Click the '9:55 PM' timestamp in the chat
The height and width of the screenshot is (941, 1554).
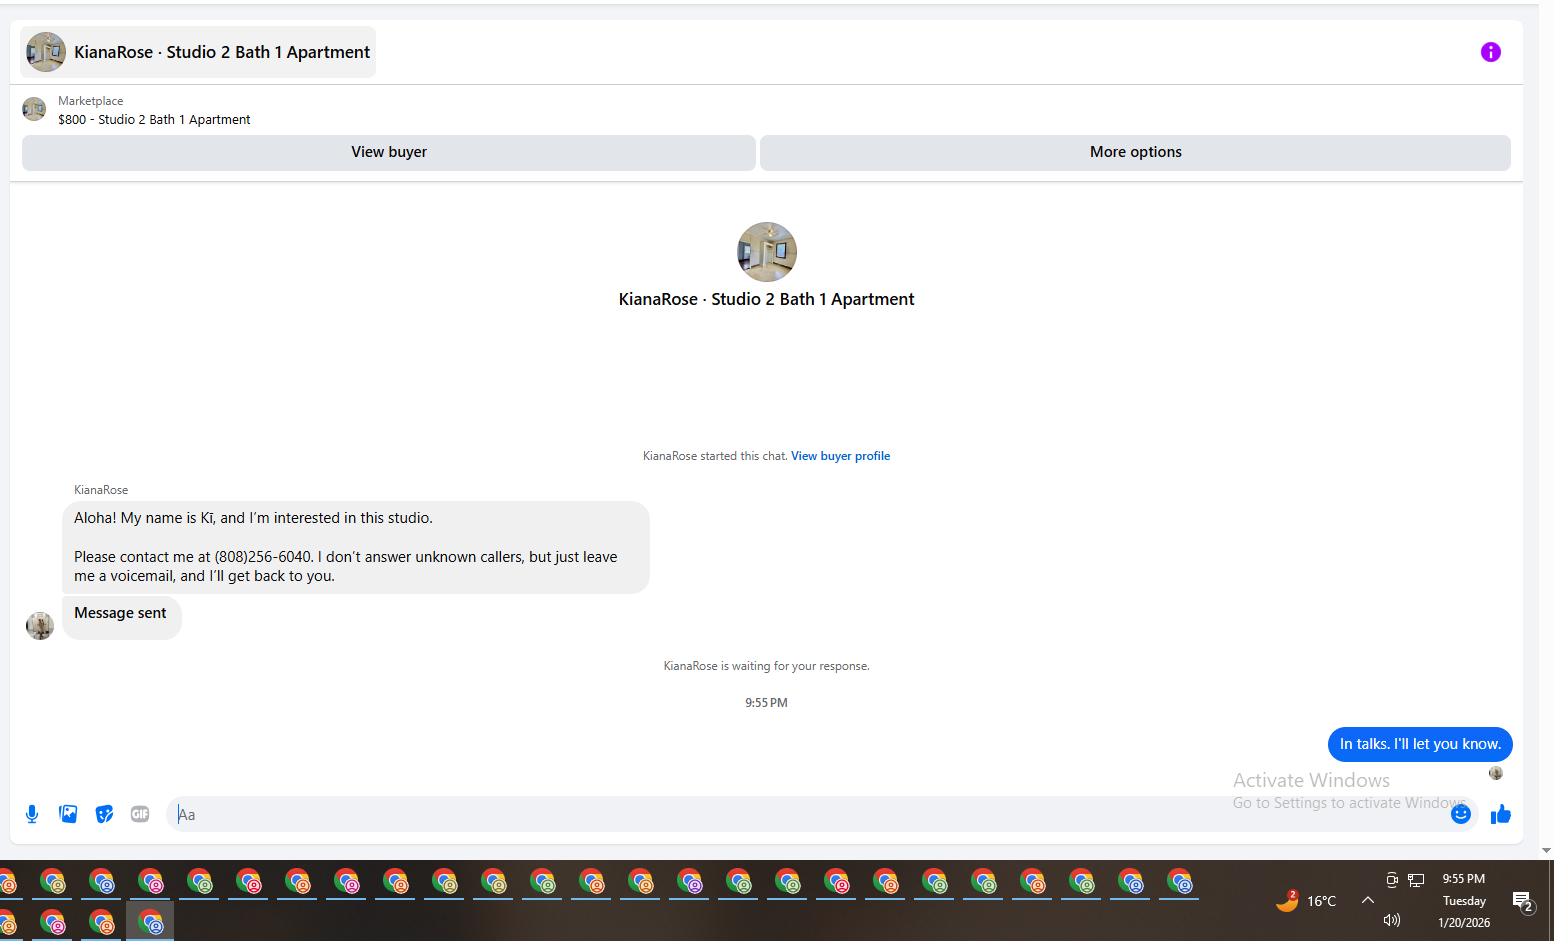click(767, 703)
